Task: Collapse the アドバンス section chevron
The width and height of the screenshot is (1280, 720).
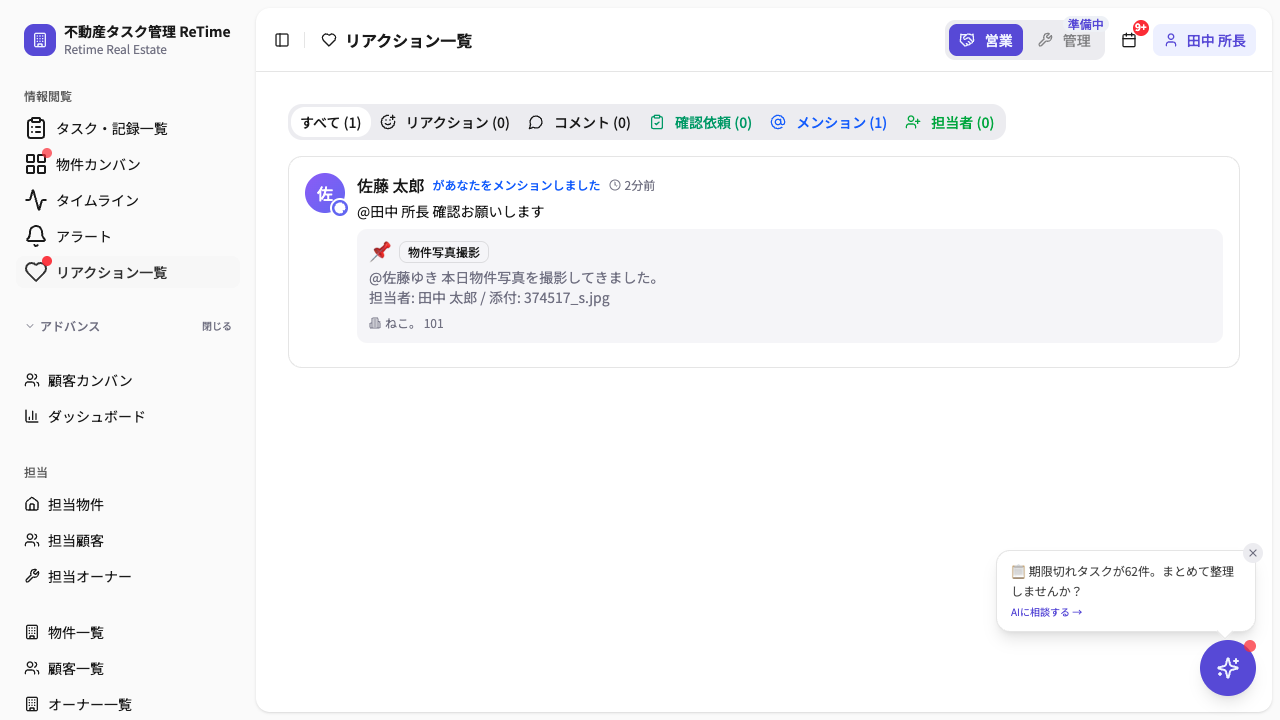Action: coord(30,326)
